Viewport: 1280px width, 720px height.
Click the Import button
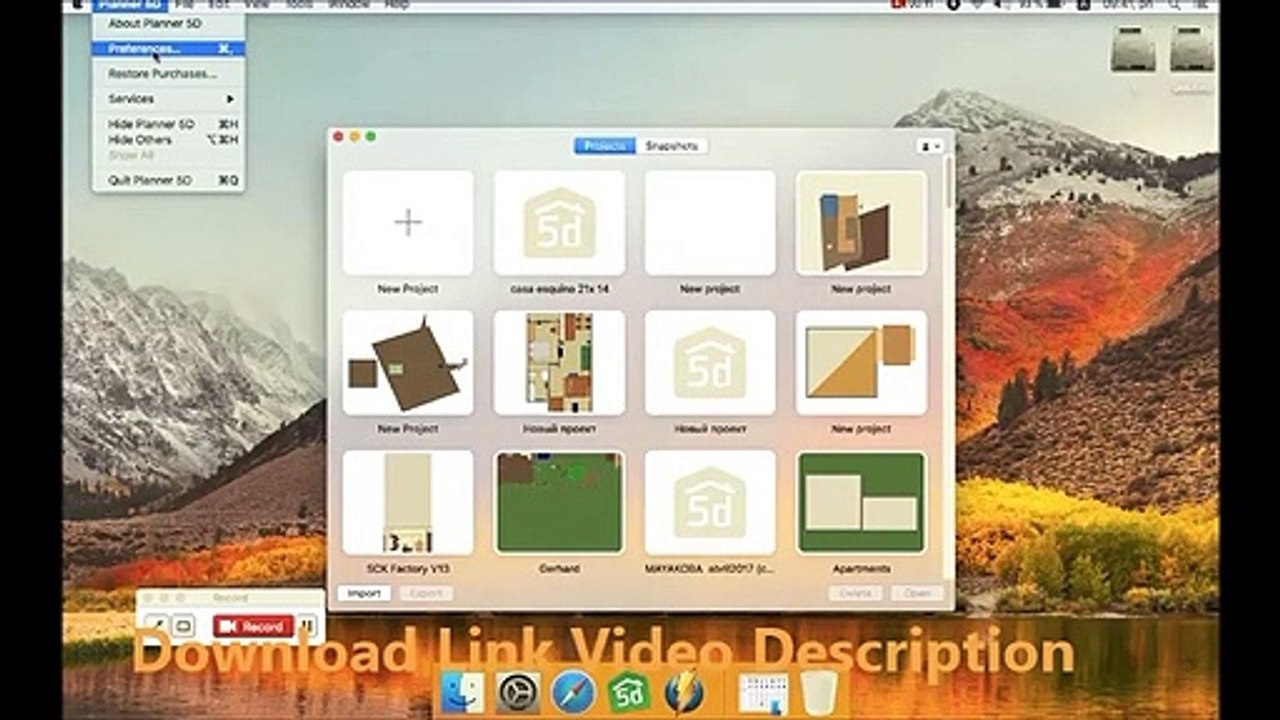[364, 593]
